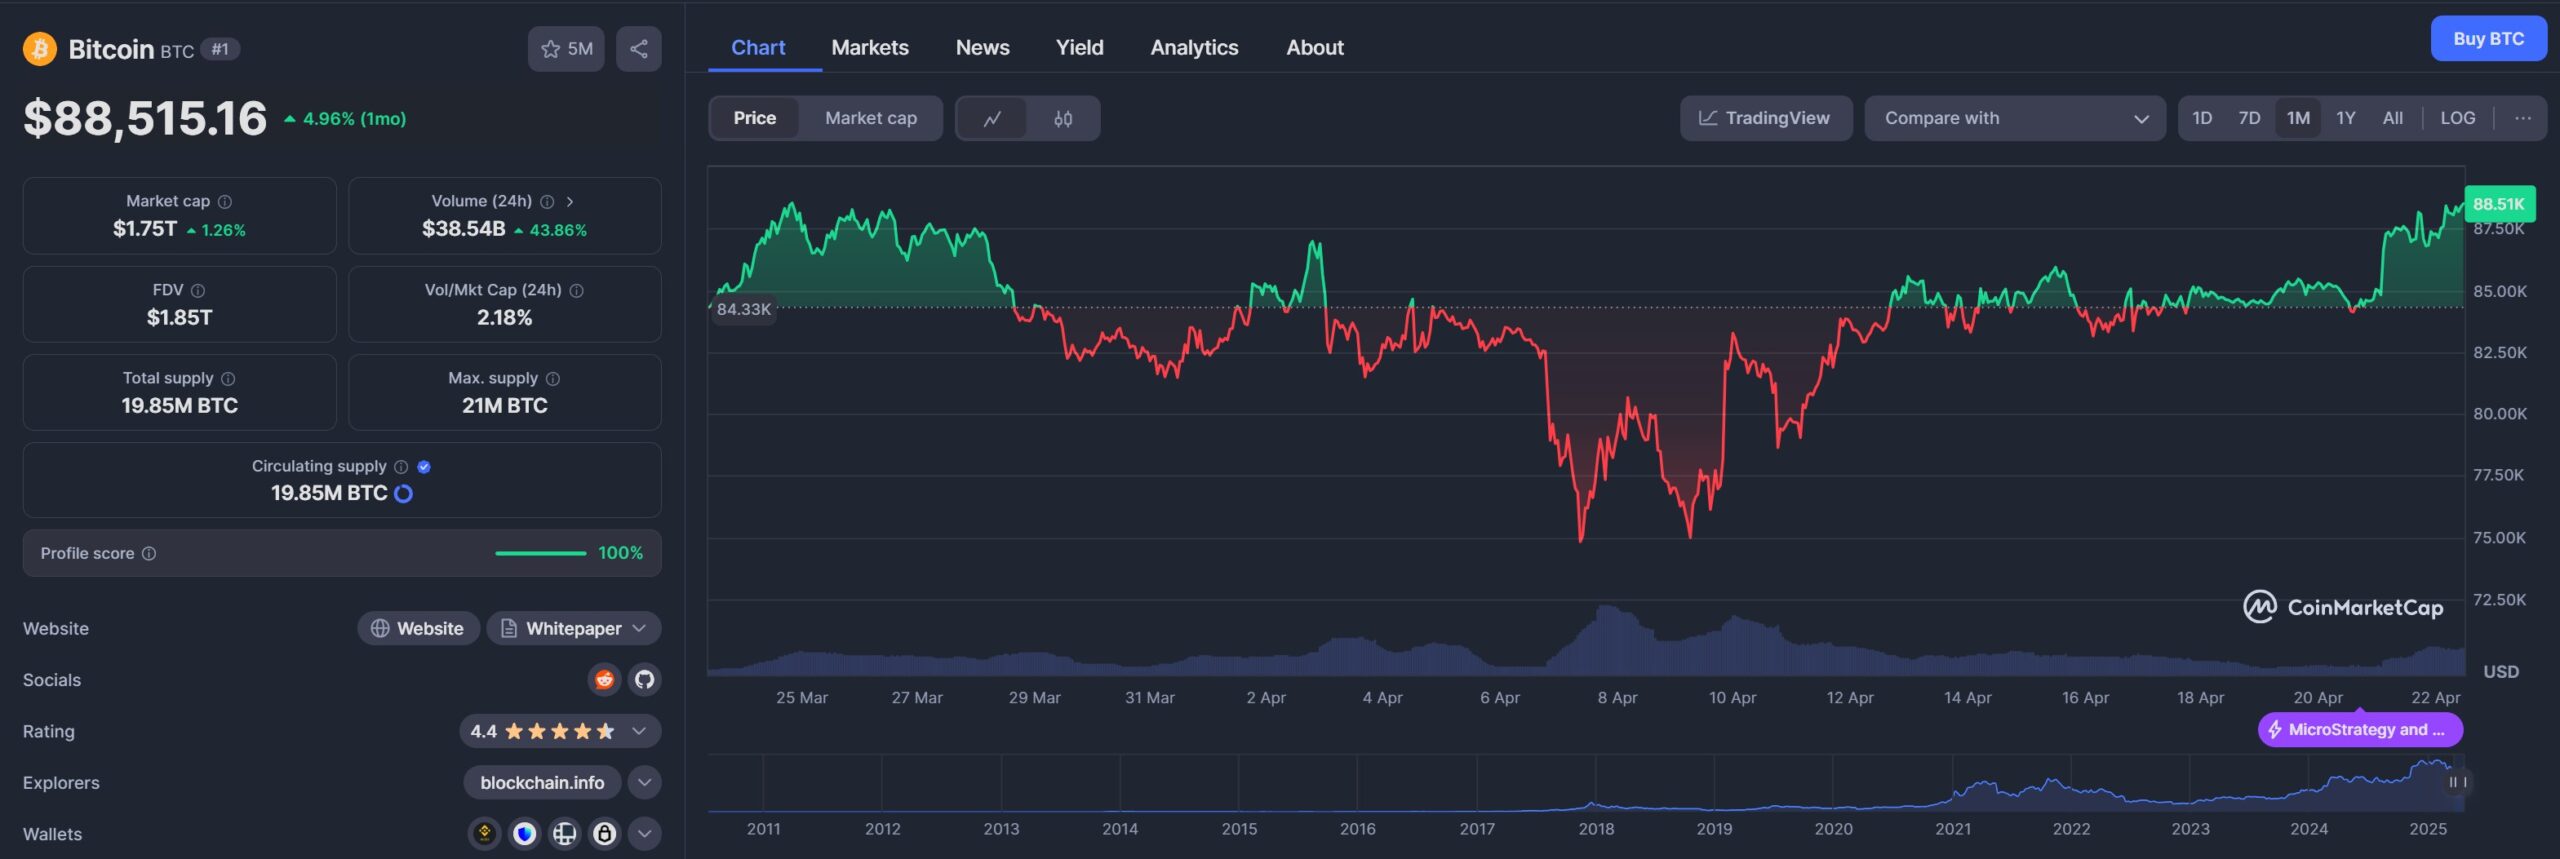
Task: Open the FDV info icon
Action: [198, 291]
